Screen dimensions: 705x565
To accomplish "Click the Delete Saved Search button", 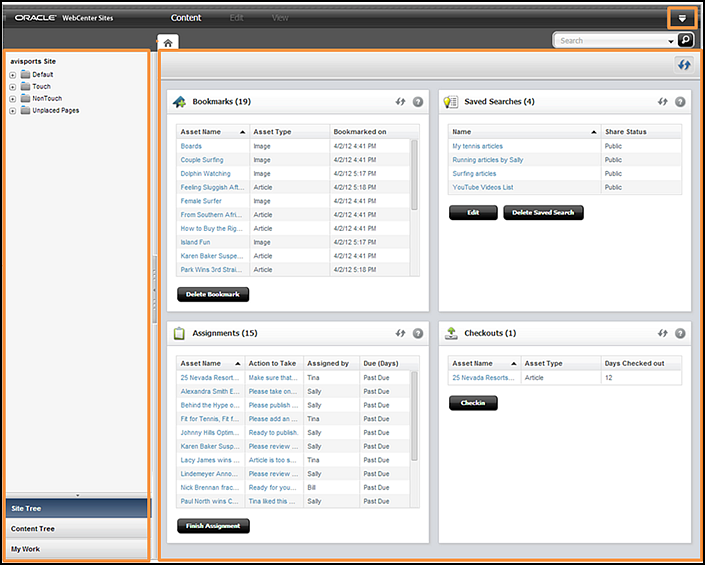I will pyautogui.click(x=543, y=213).
